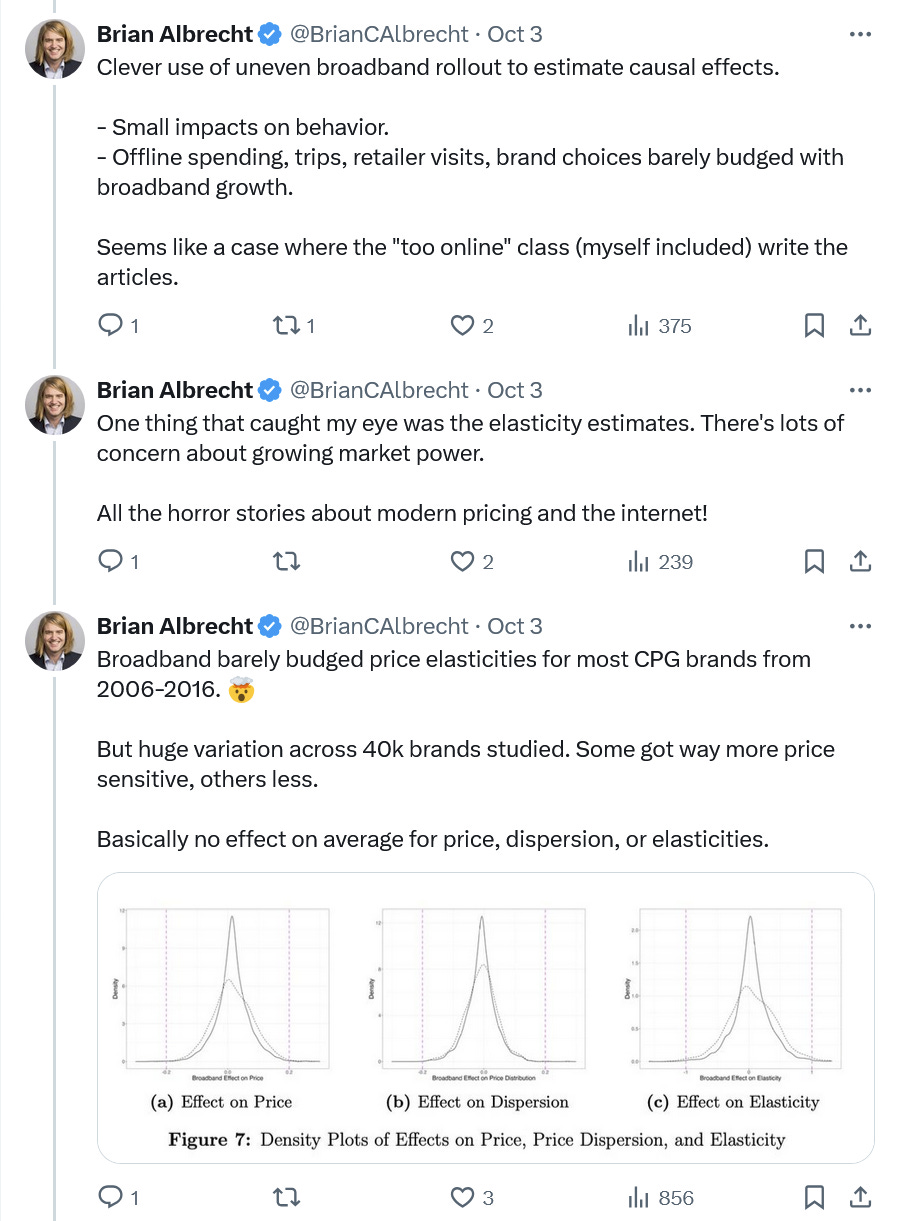Open the Figure 7 density plots image
Image resolution: width=898 pixels, height=1221 pixels.
pyautogui.click(x=485, y=1018)
